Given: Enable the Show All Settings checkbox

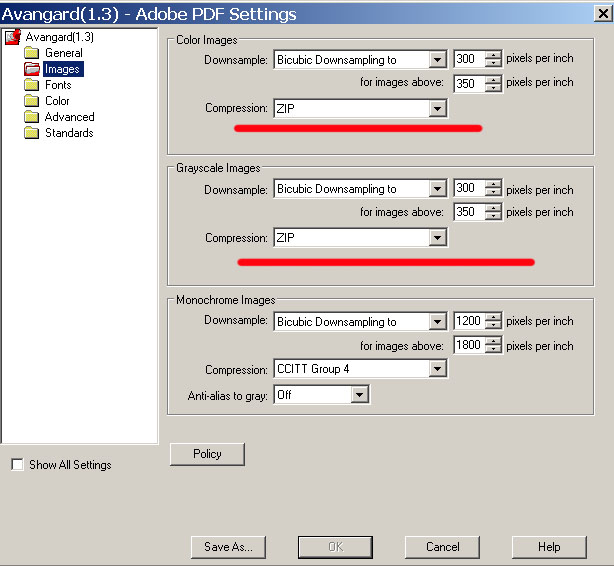Looking at the screenshot, I should click(17, 465).
